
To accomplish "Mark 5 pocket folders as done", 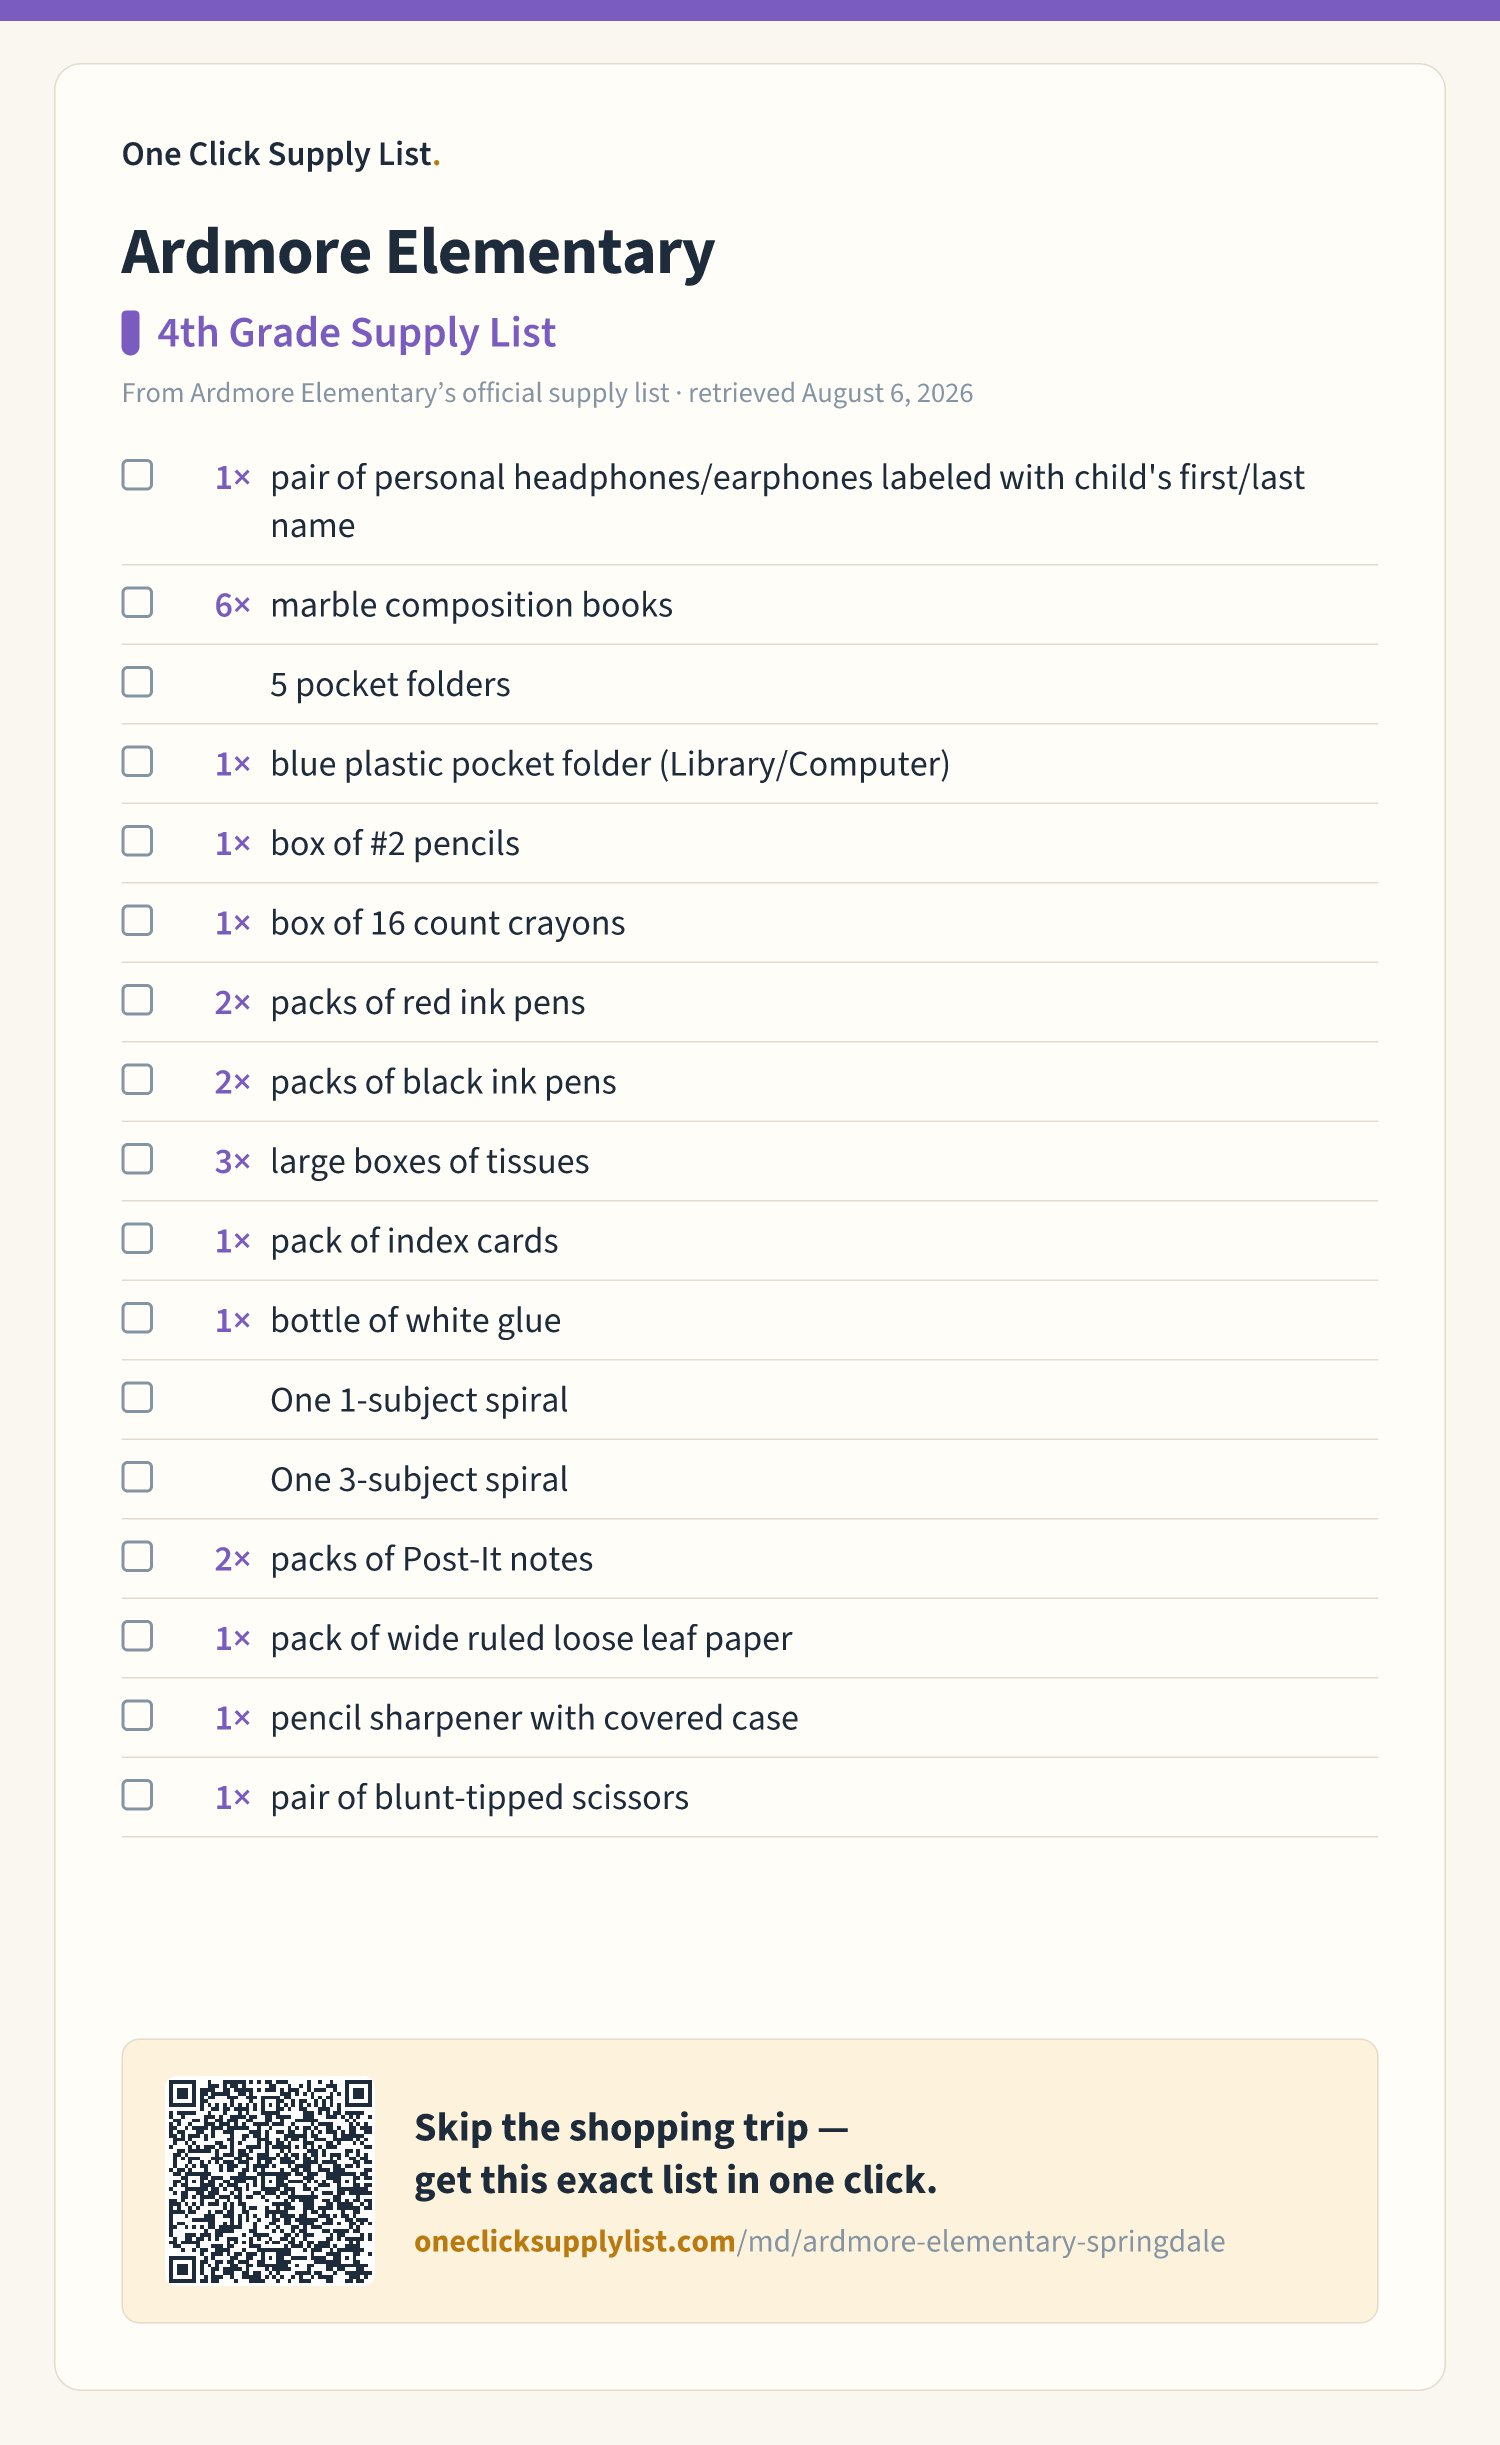I will pos(137,682).
